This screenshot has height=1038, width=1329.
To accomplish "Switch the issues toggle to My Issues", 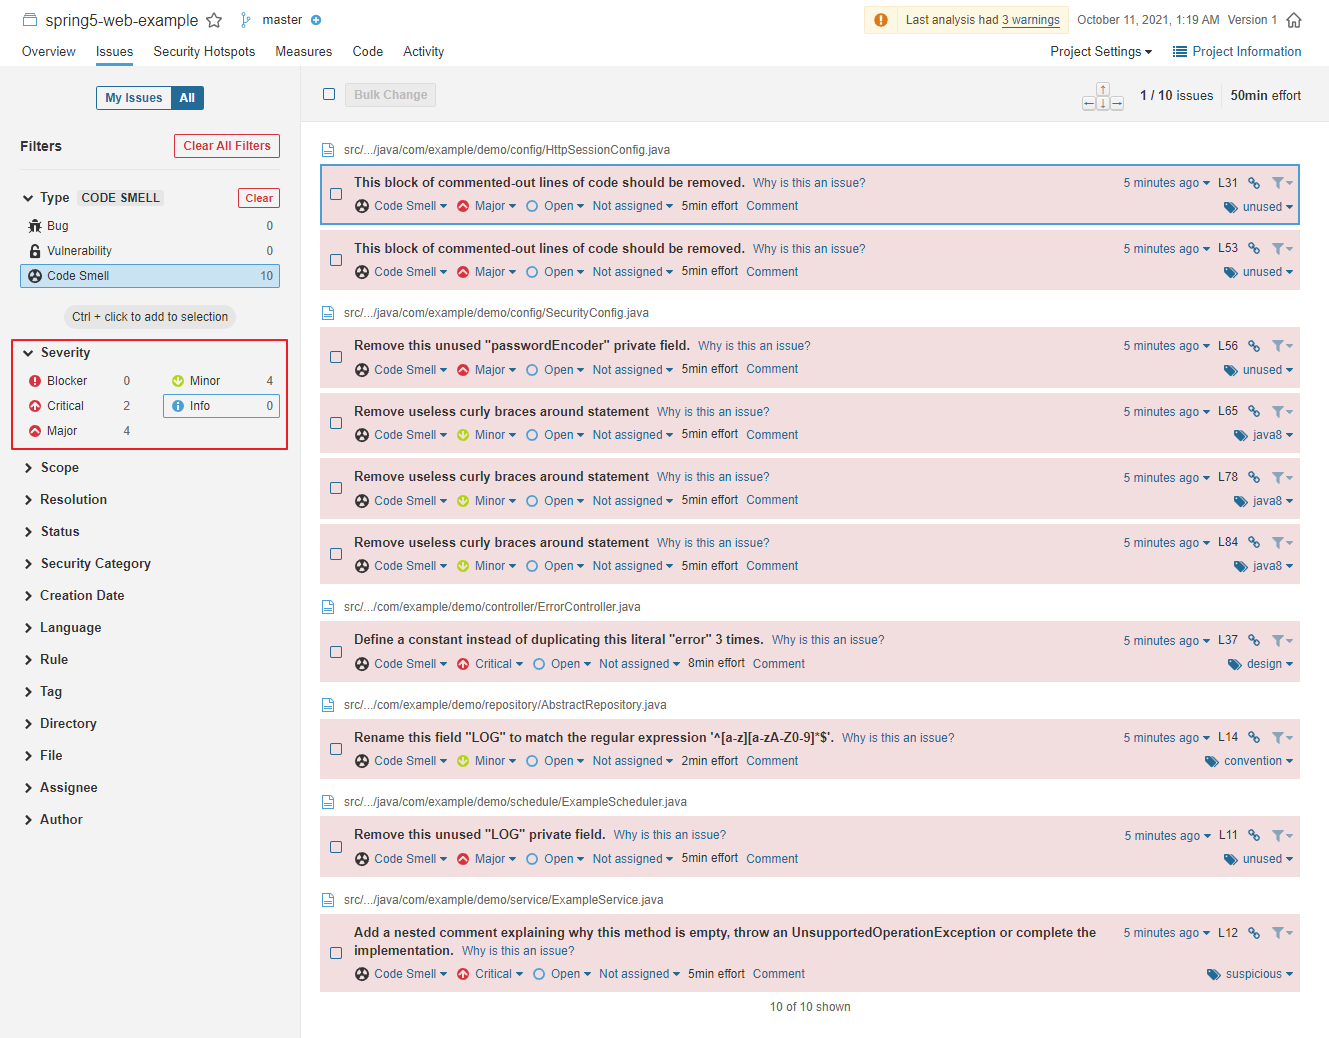I will [x=134, y=98].
